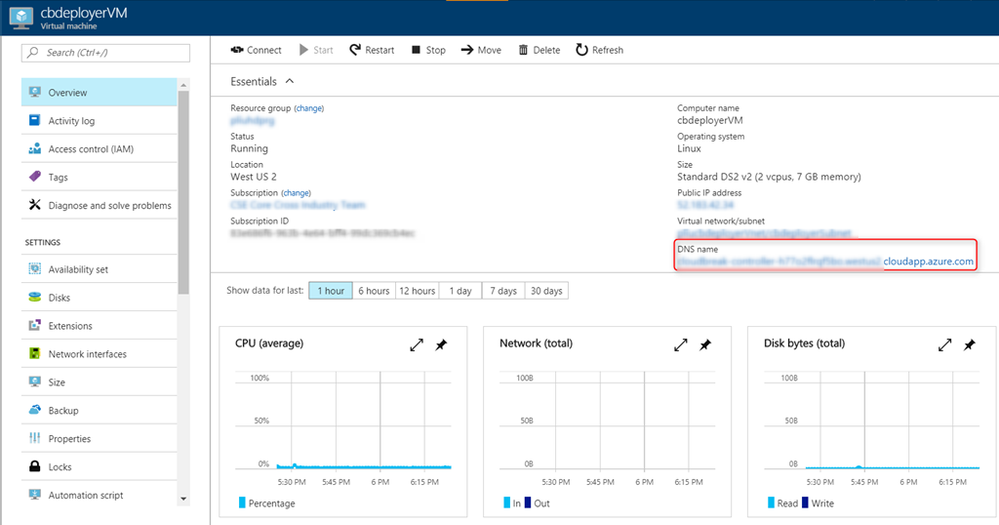Open Access control (IAM)
Screen dimensions: 999x525
point(99,149)
